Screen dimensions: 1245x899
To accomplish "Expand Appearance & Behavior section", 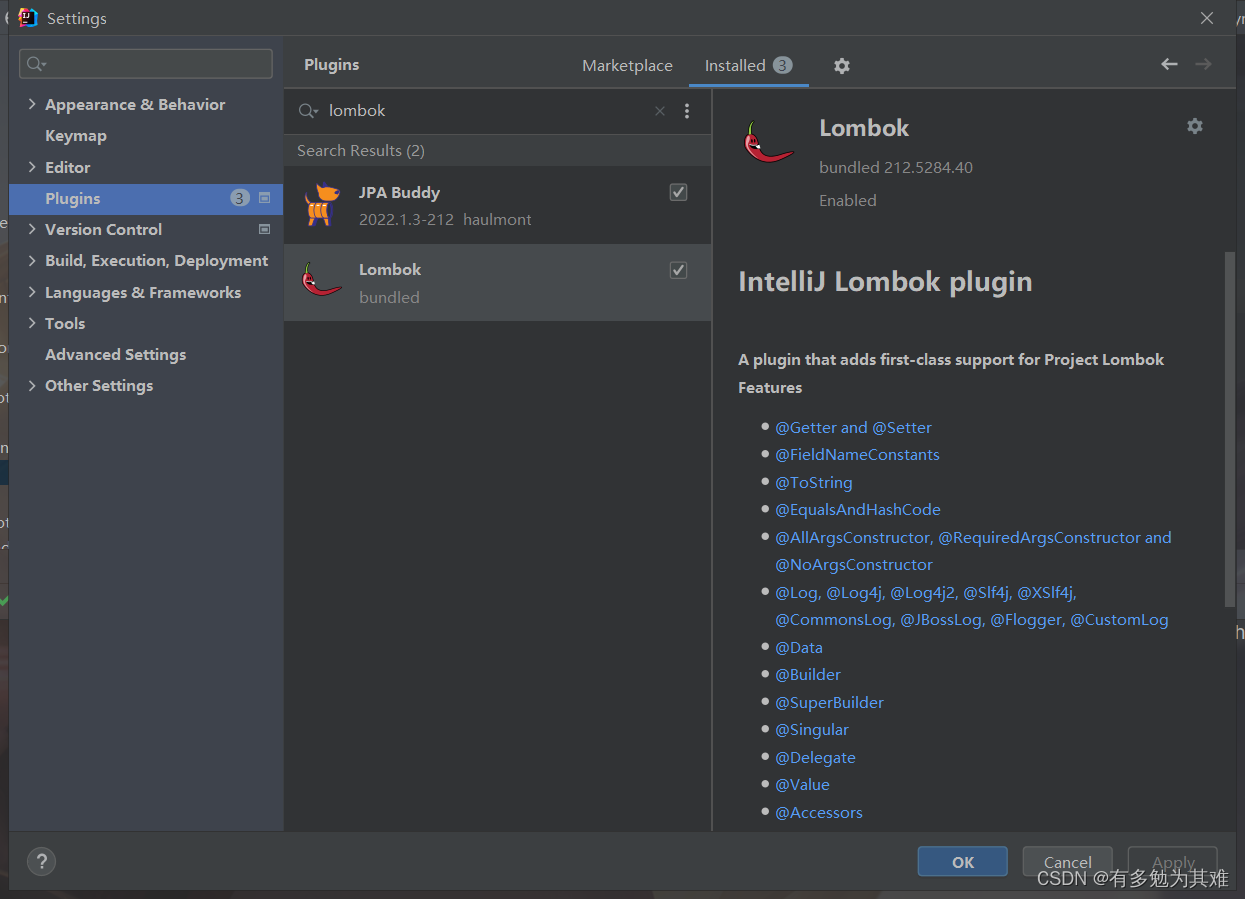I will [x=32, y=104].
